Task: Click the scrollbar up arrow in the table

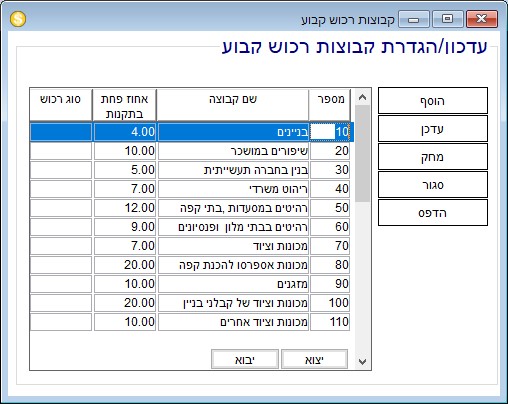Action: click(363, 98)
